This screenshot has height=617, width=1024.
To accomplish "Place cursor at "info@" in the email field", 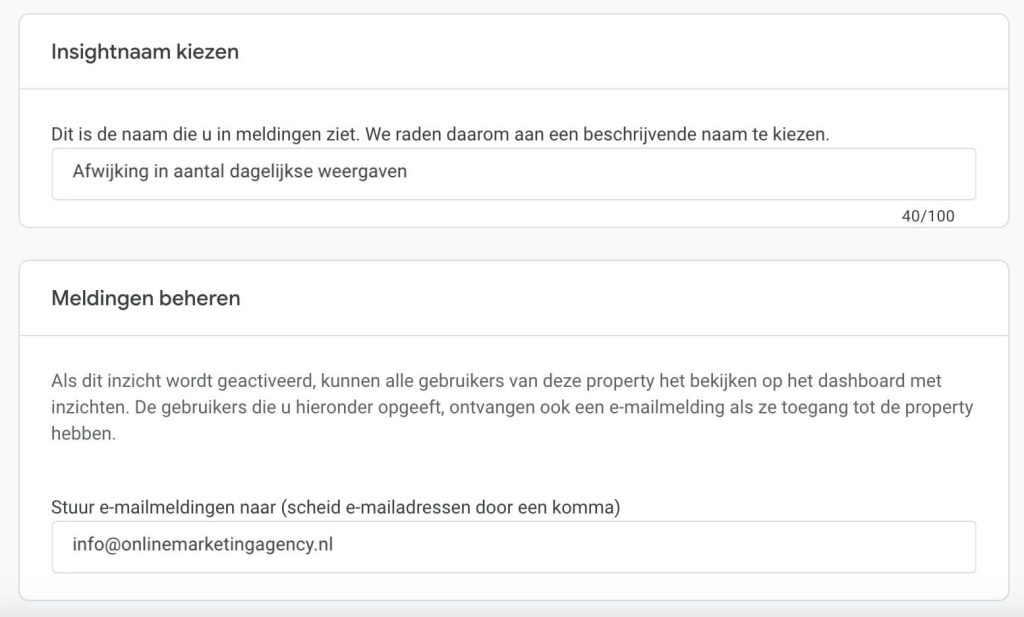I will (97, 545).
